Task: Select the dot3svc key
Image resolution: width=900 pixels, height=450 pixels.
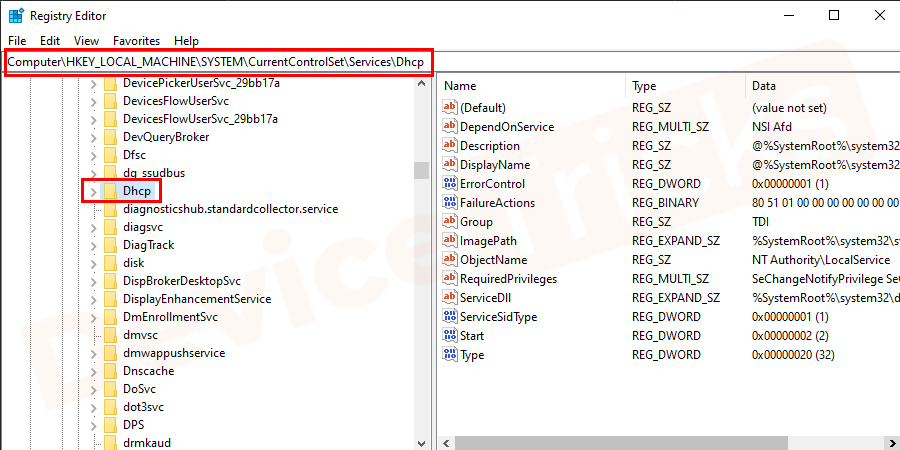Action: pyautogui.click(x=143, y=407)
